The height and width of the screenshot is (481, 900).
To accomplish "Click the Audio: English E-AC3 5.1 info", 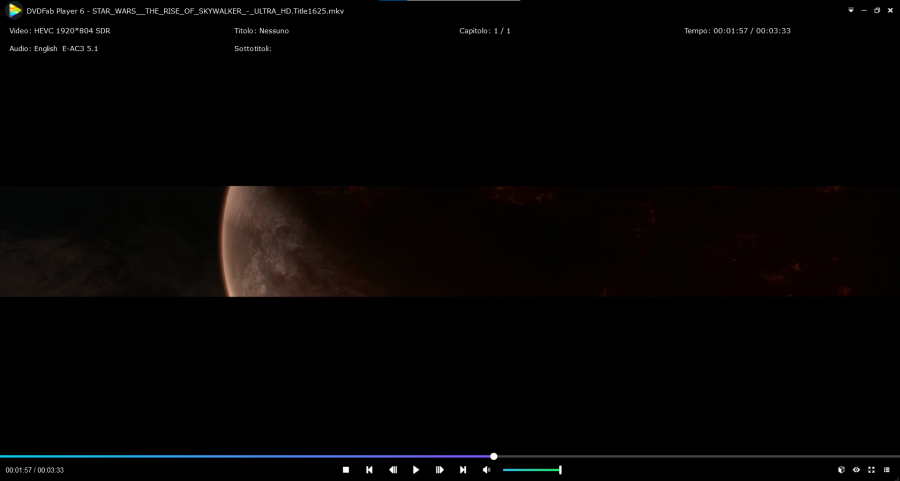I will pos(53,49).
